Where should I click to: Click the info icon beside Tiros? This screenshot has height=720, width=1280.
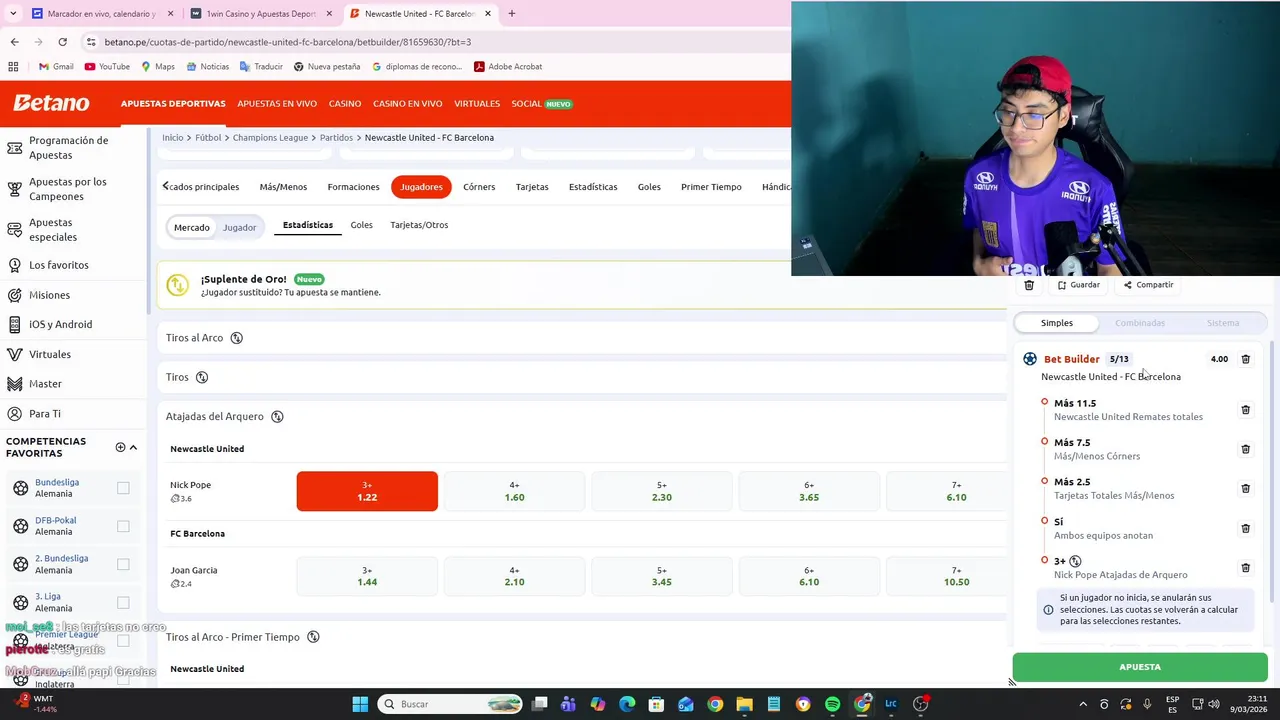(x=202, y=377)
